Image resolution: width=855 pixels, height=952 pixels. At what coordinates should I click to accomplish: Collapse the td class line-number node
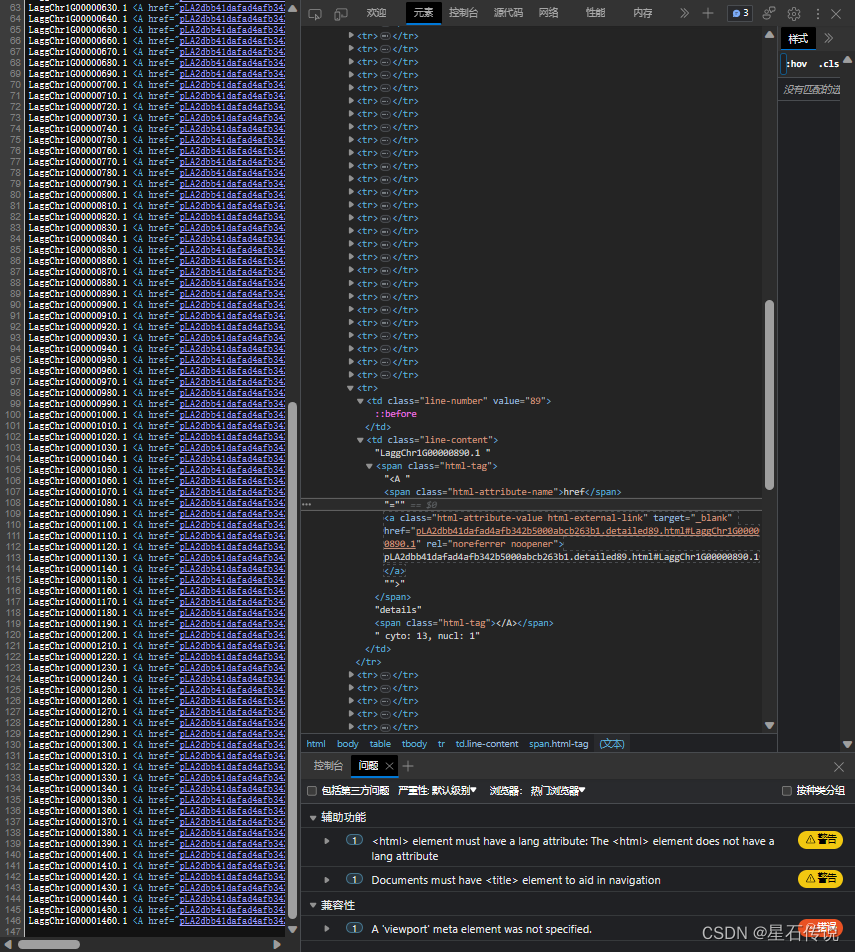(360, 401)
